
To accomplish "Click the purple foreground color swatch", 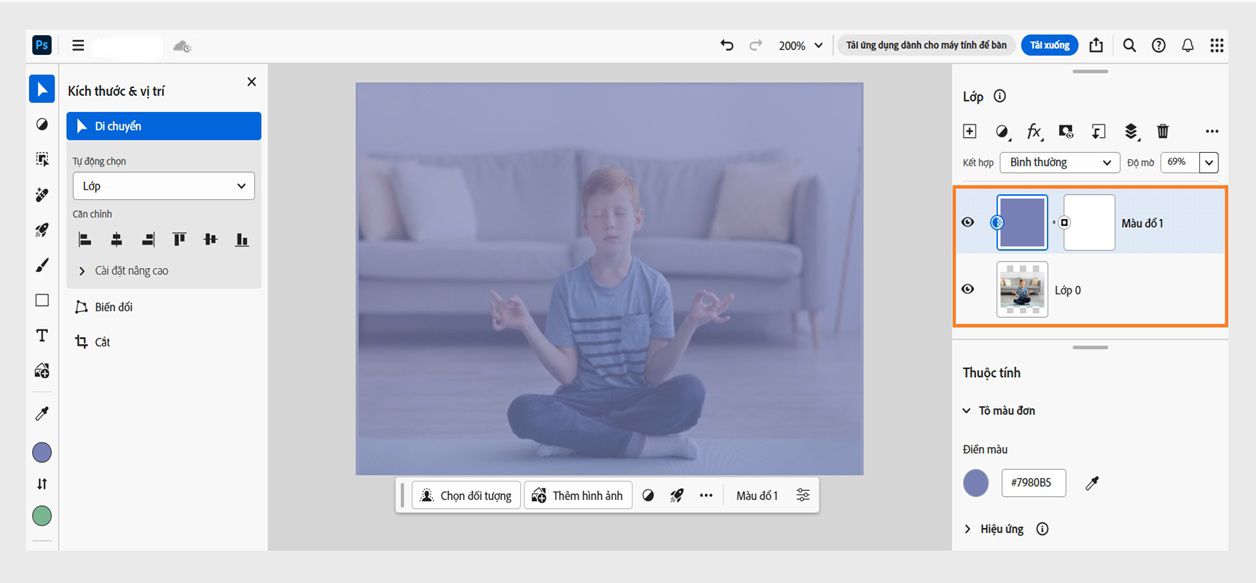I will pyautogui.click(x=42, y=452).
